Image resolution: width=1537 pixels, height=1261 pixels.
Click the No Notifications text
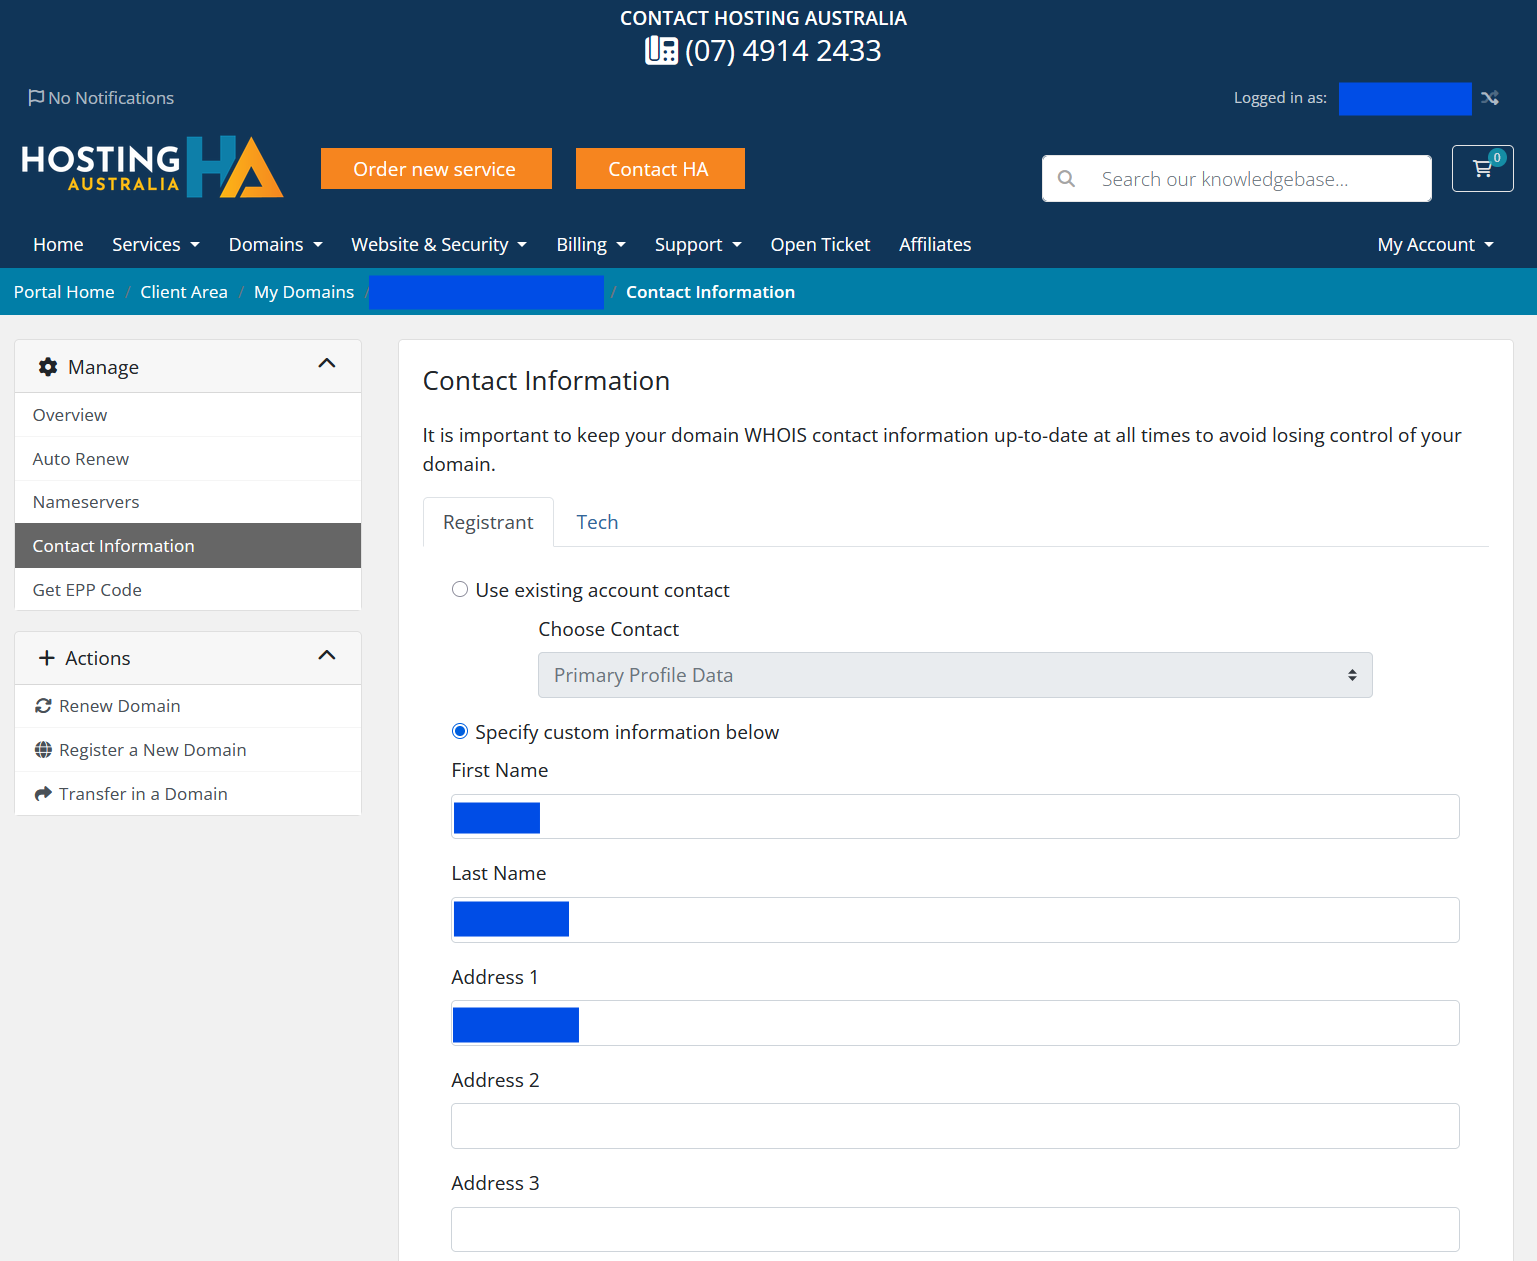click(x=111, y=98)
